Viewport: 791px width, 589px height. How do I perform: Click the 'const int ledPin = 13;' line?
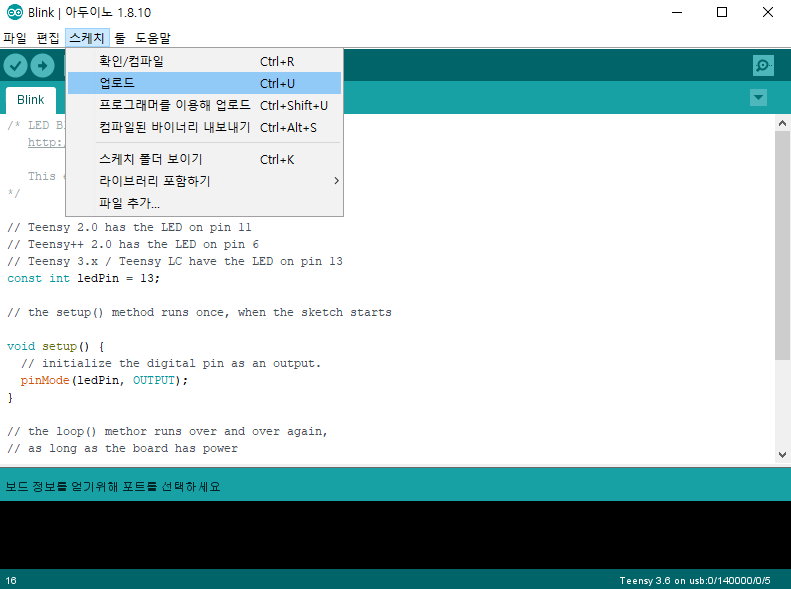coord(83,278)
